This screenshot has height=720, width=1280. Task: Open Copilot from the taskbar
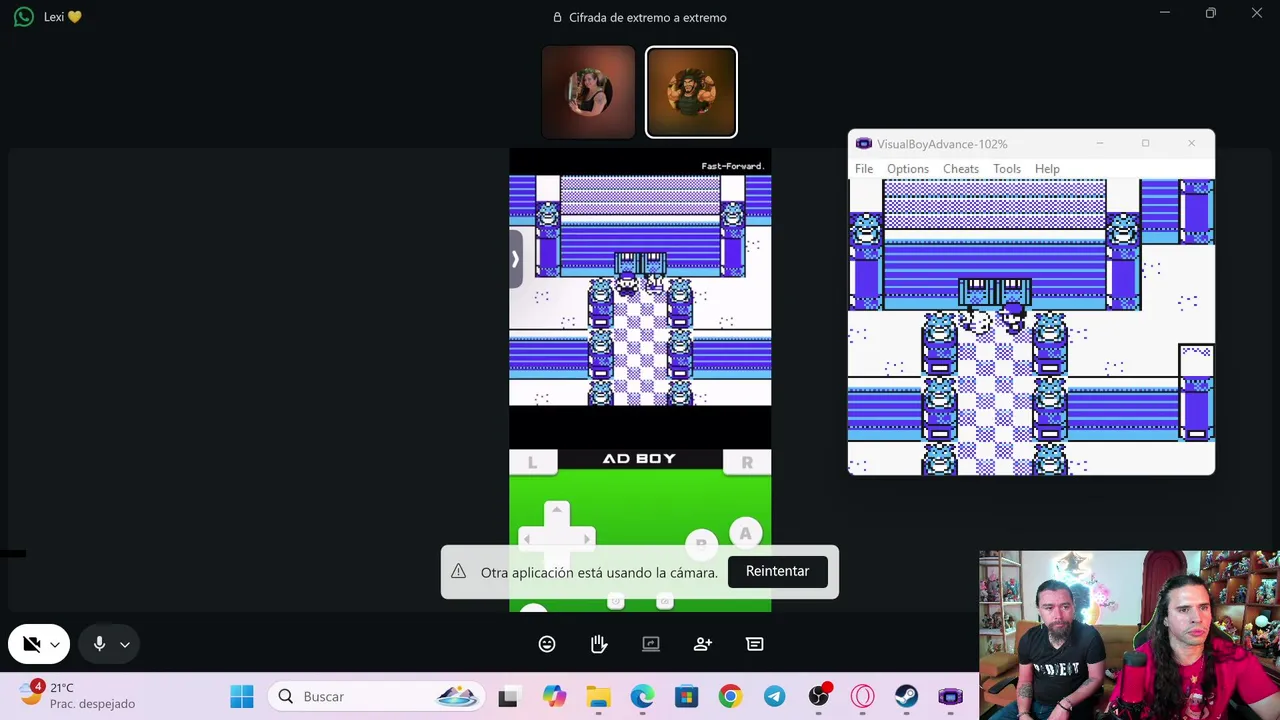tap(554, 696)
